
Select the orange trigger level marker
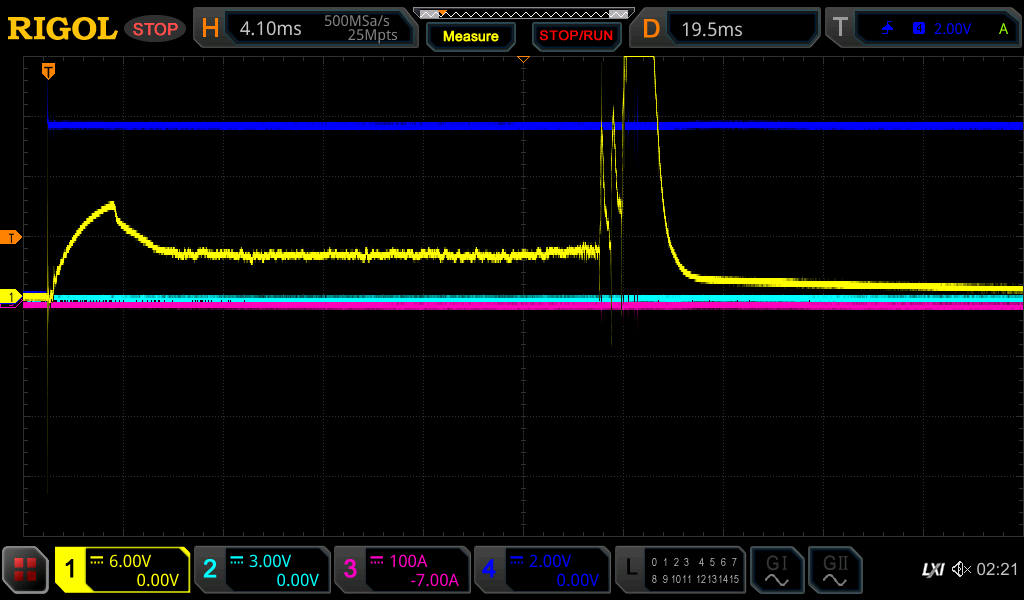click(x=12, y=237)
